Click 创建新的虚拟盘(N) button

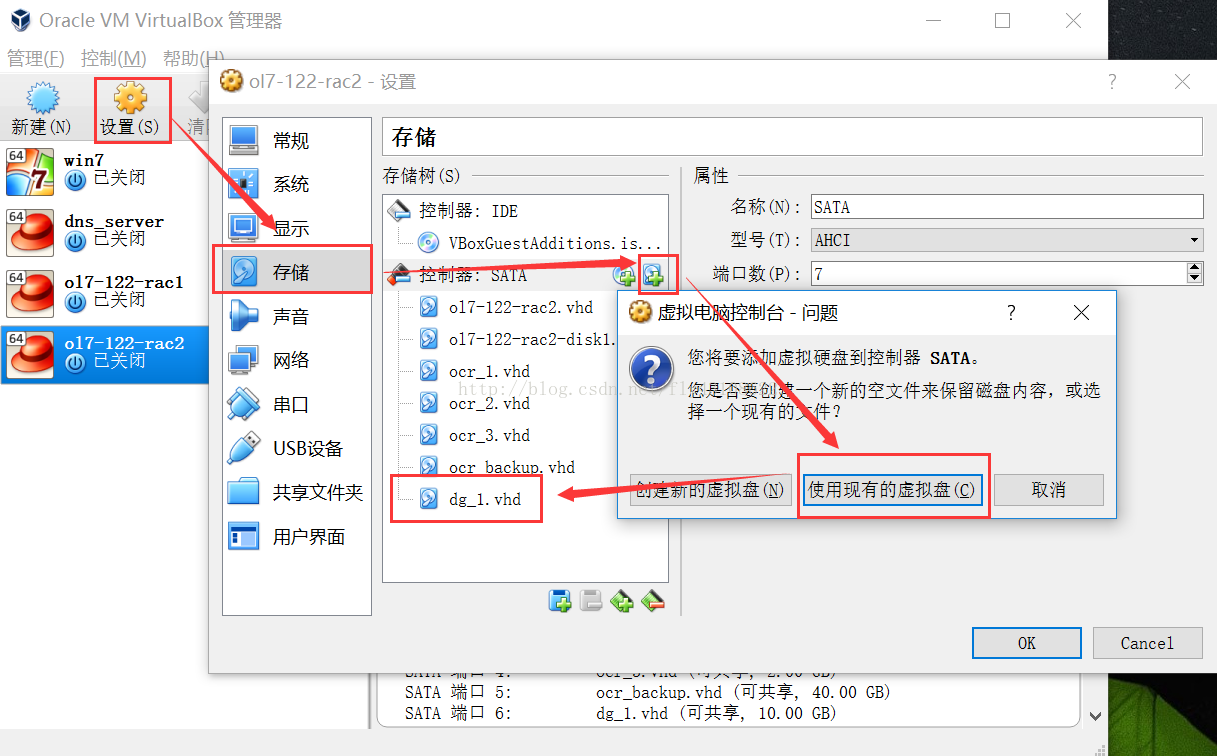[x=710, y=490]
